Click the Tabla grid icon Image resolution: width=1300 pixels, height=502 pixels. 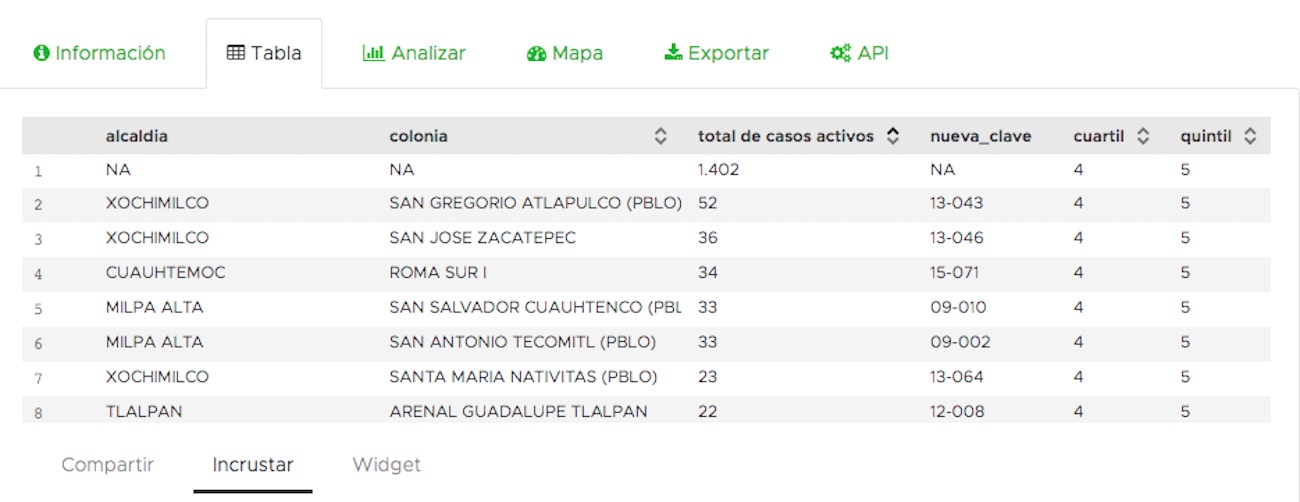pos(236,53)
